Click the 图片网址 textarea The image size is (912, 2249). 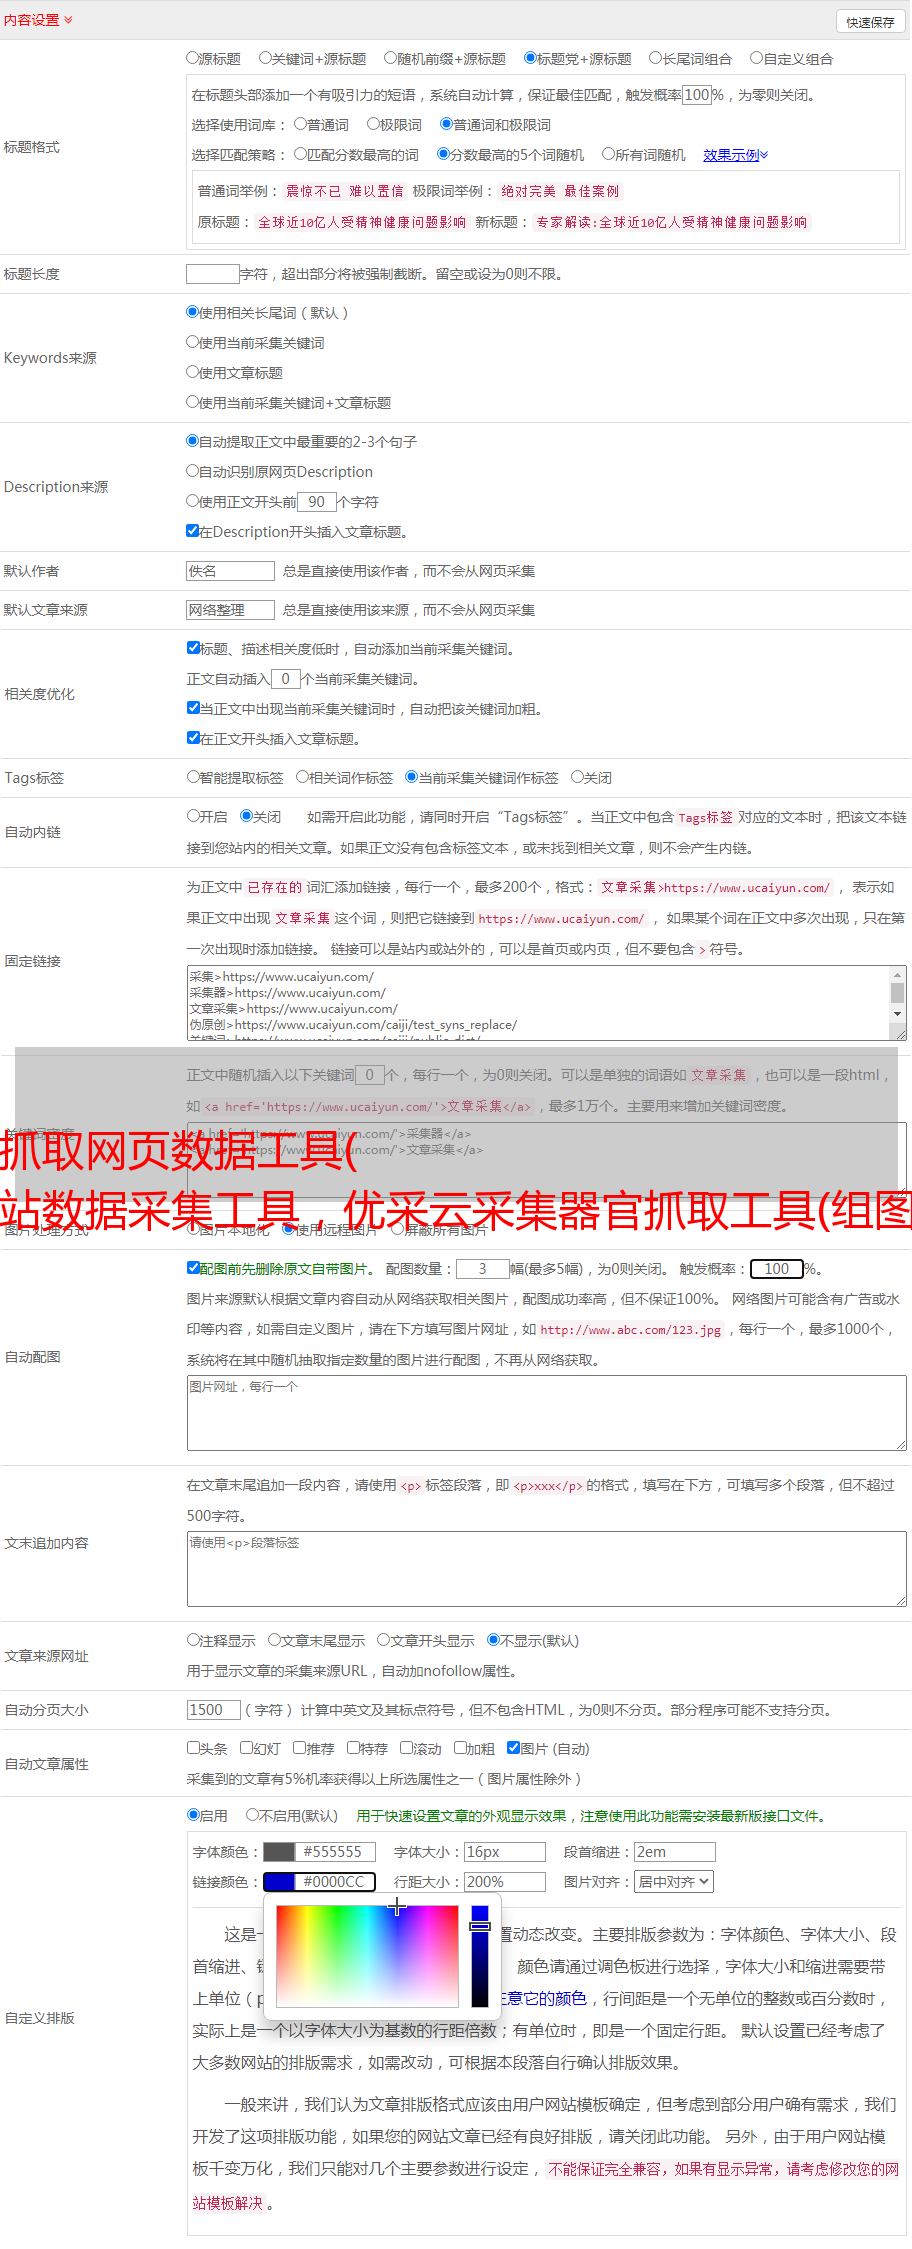tap(547, 1413)
